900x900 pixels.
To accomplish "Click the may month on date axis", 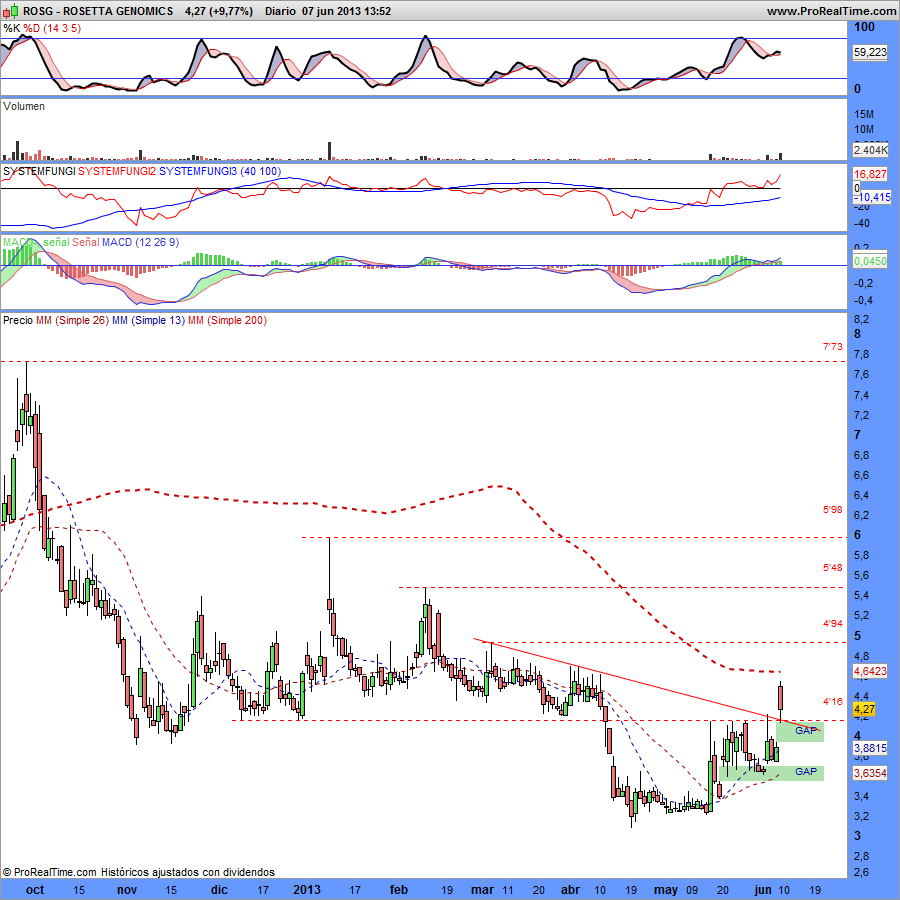I will click(x=666, y=890).
